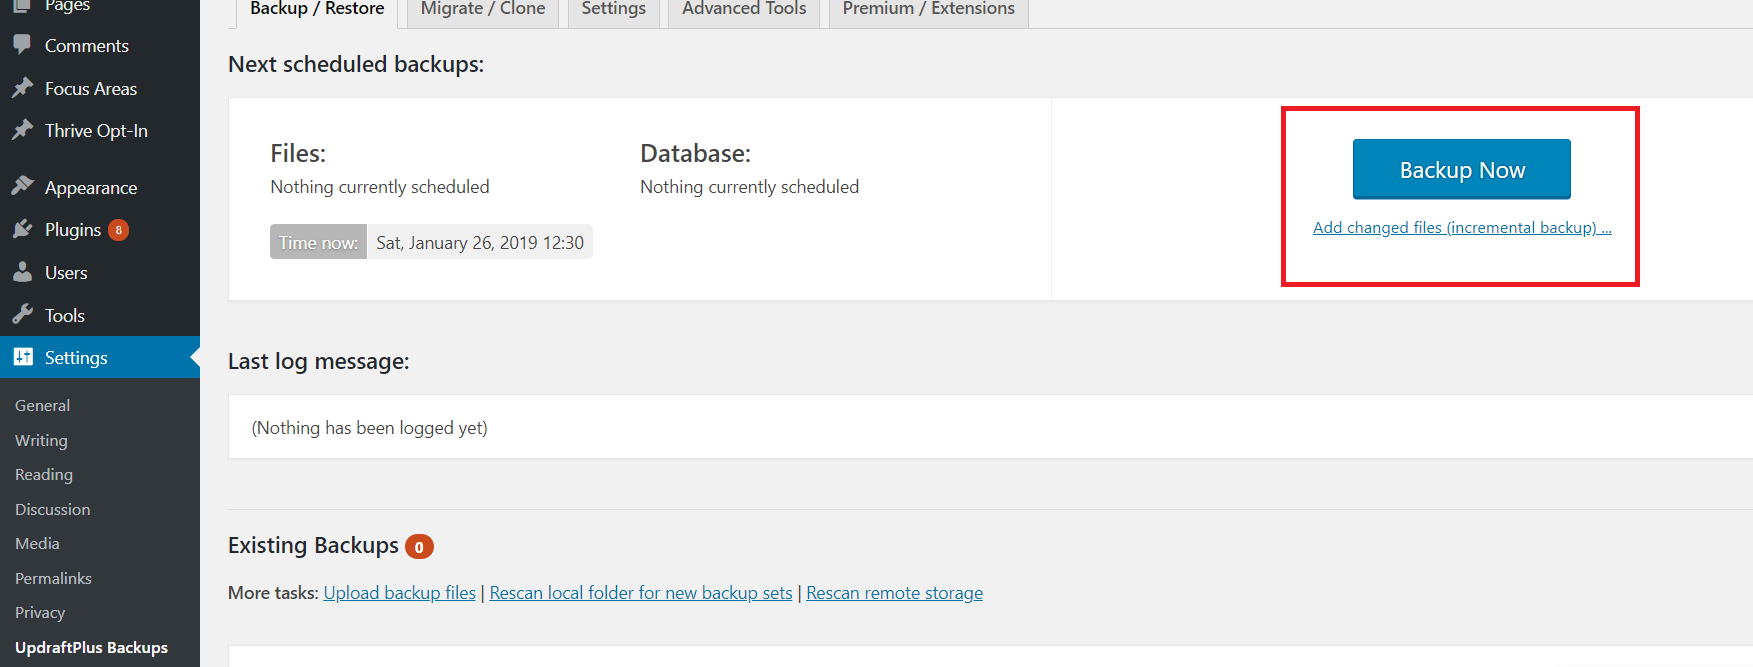Open the Pages menu item
The height and width of the screenshot is (667, 1753).
tap(100, 7)
